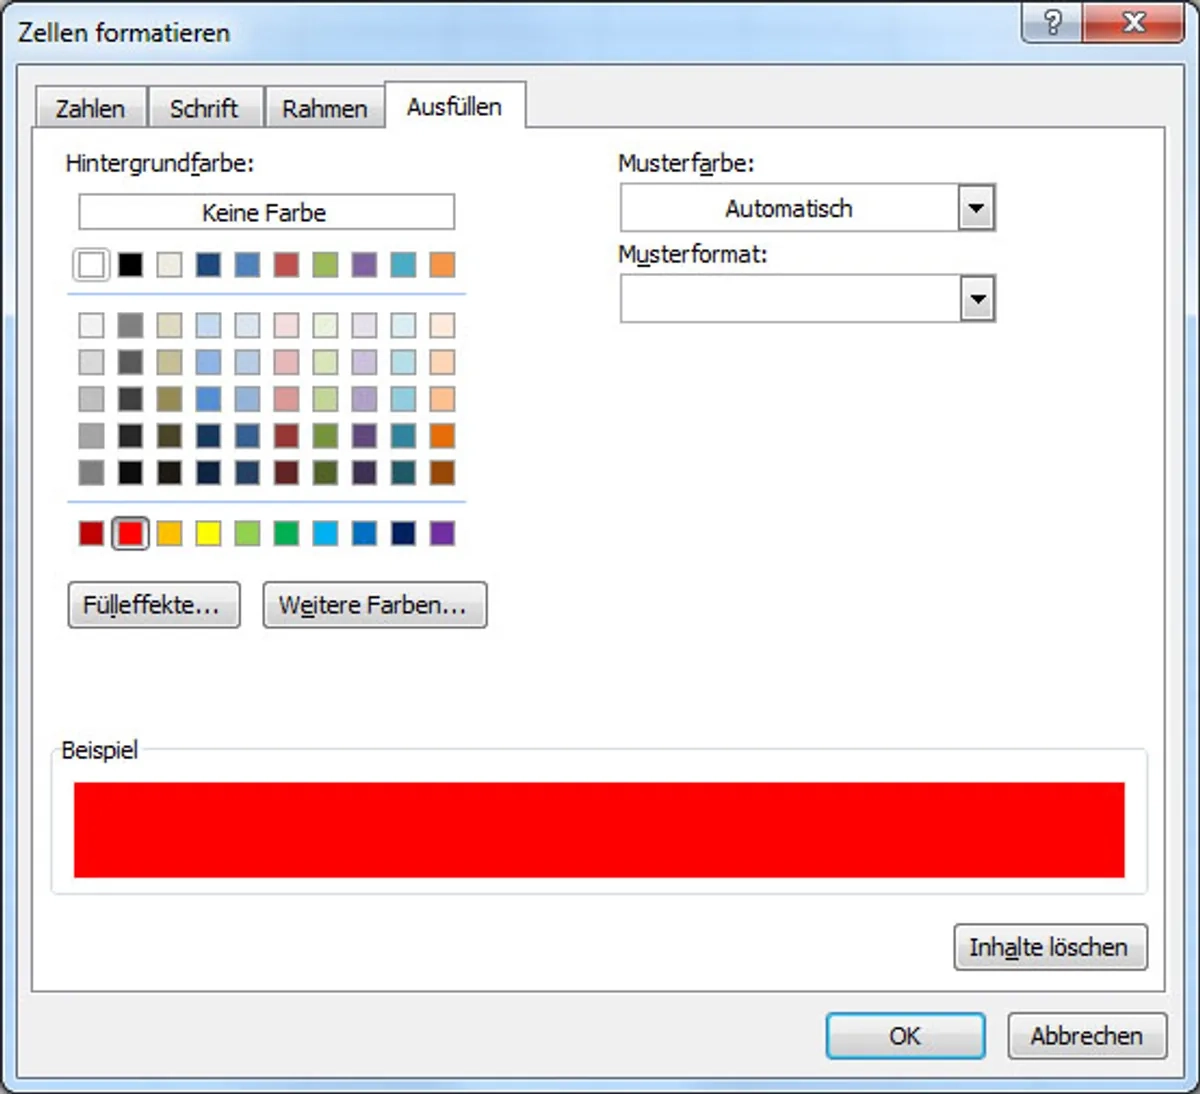Select light green standard color swatch
The width and height of the screenshot is (1200, 1094).
pos(247,533)
